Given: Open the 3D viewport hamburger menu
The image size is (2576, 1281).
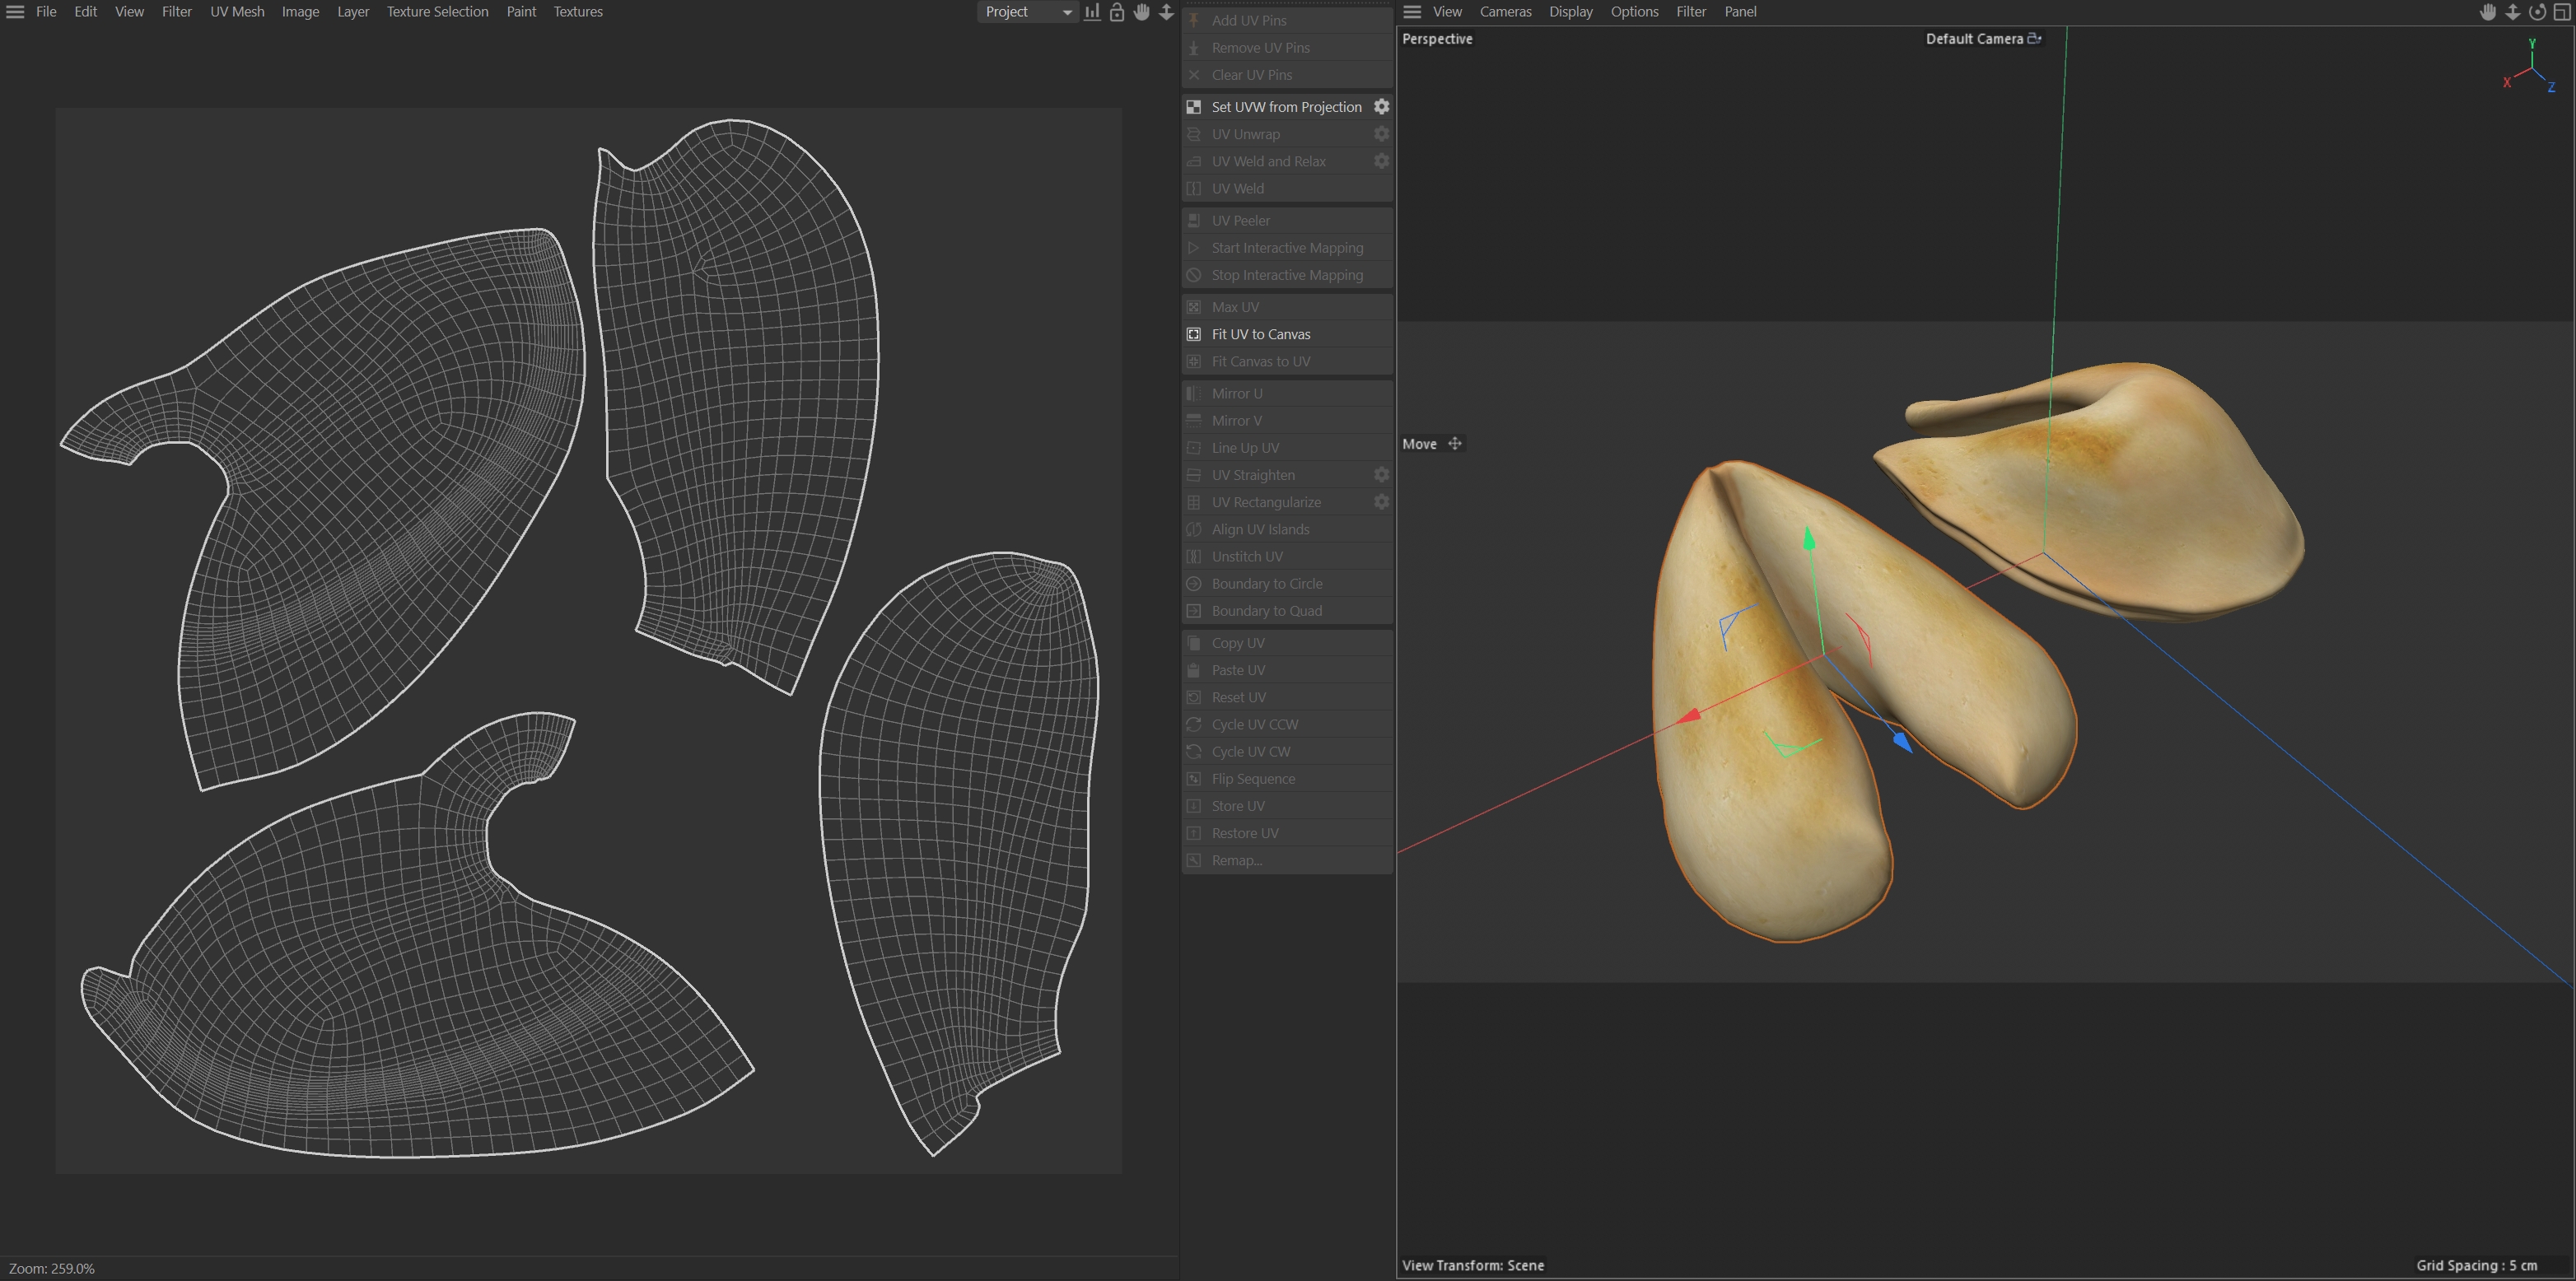Looking at the screenshot, I should [1412, 12].
